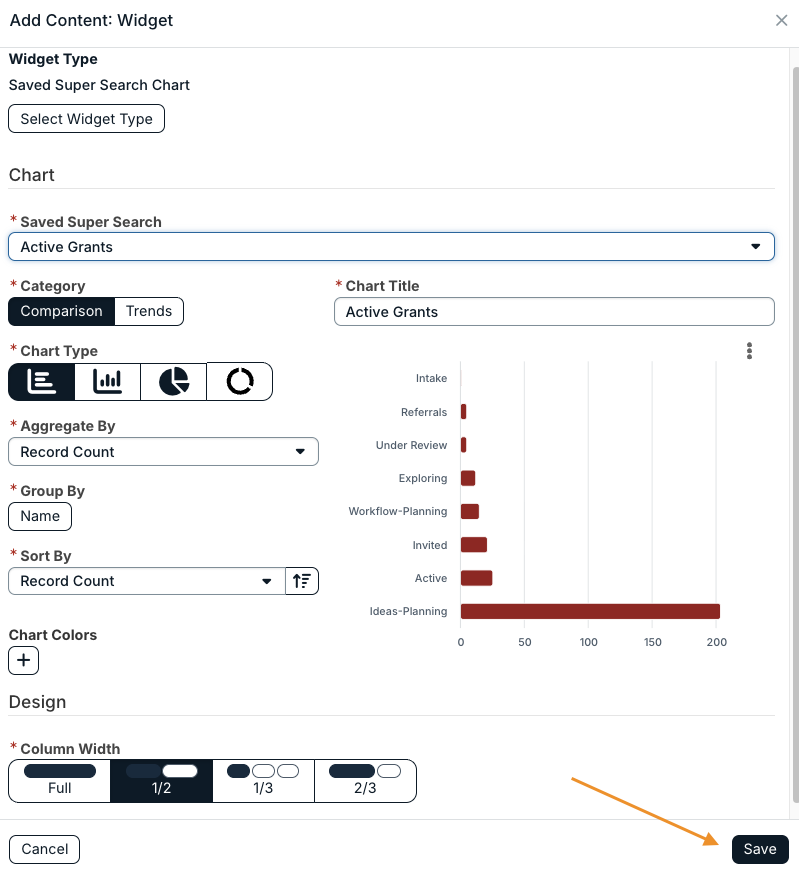Click the Chart Title input field
799x871 pixels.
coord(554,312)
